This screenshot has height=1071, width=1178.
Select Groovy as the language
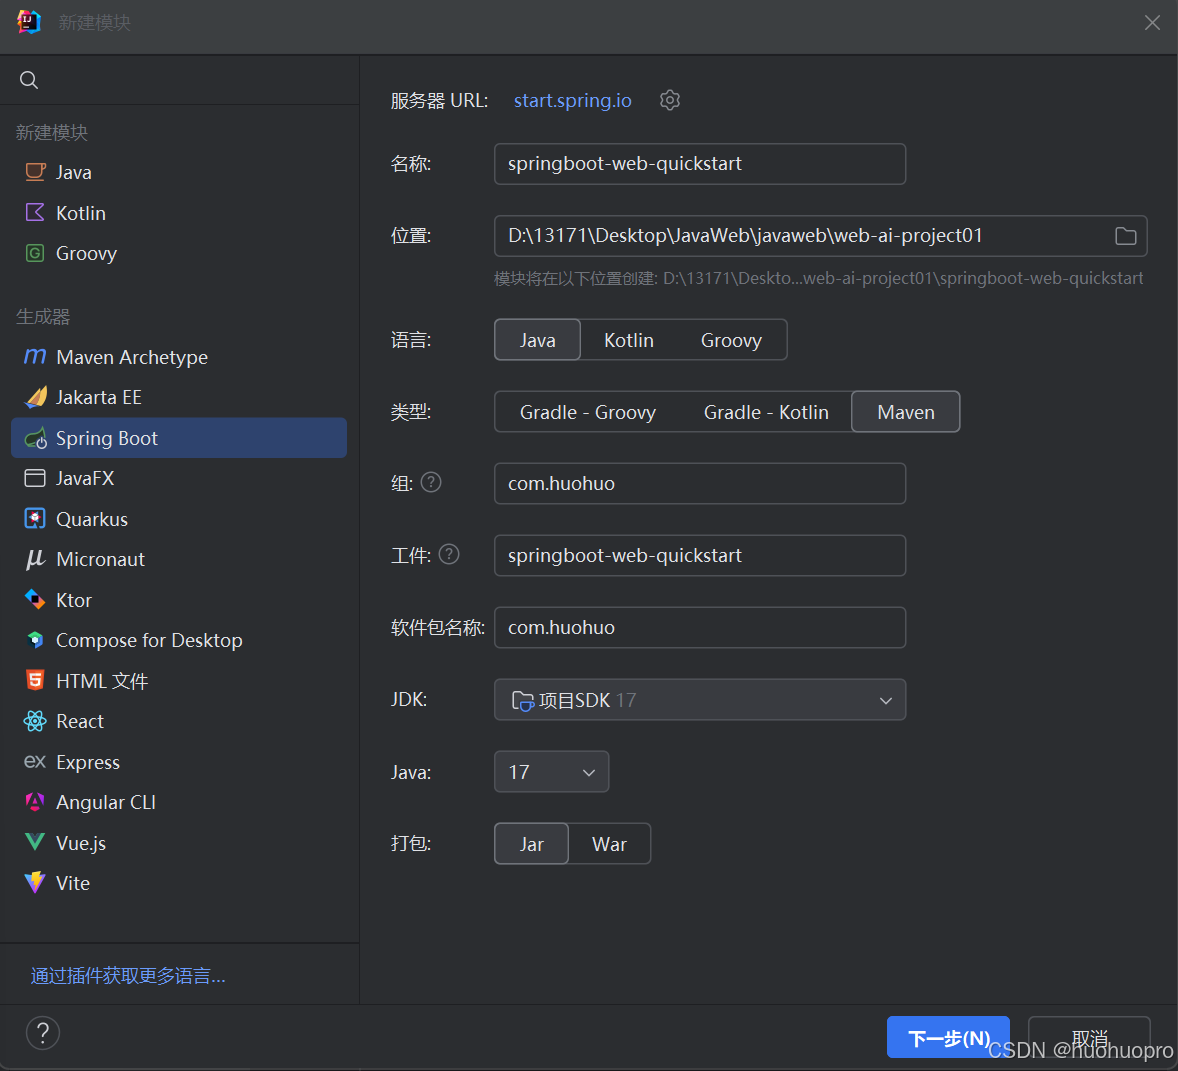731,339
